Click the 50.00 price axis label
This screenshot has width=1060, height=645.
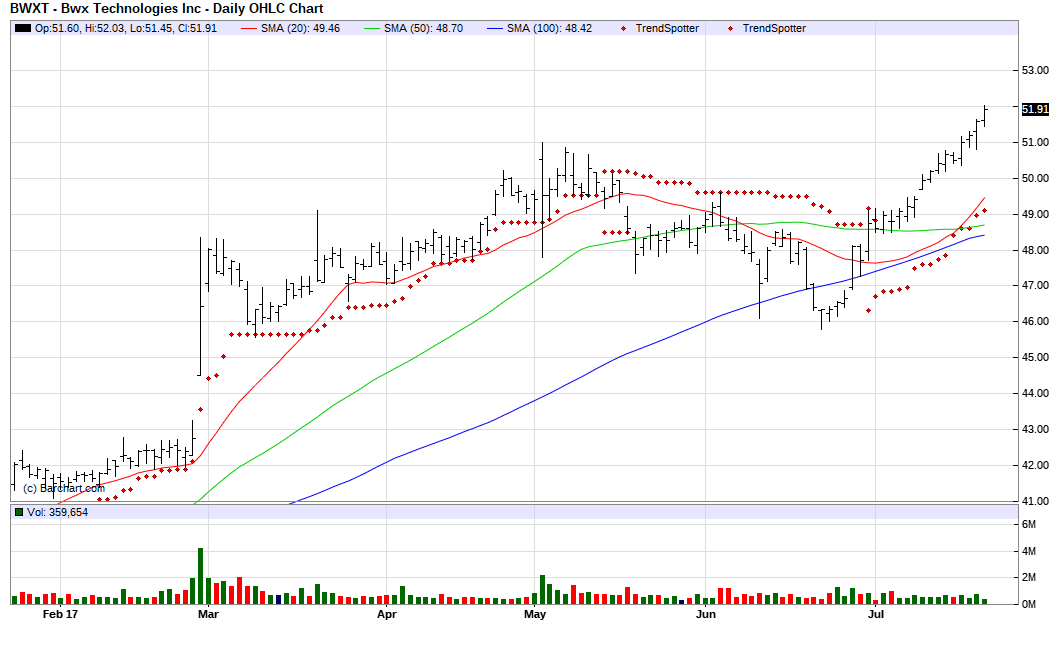tap(1035, 178)
